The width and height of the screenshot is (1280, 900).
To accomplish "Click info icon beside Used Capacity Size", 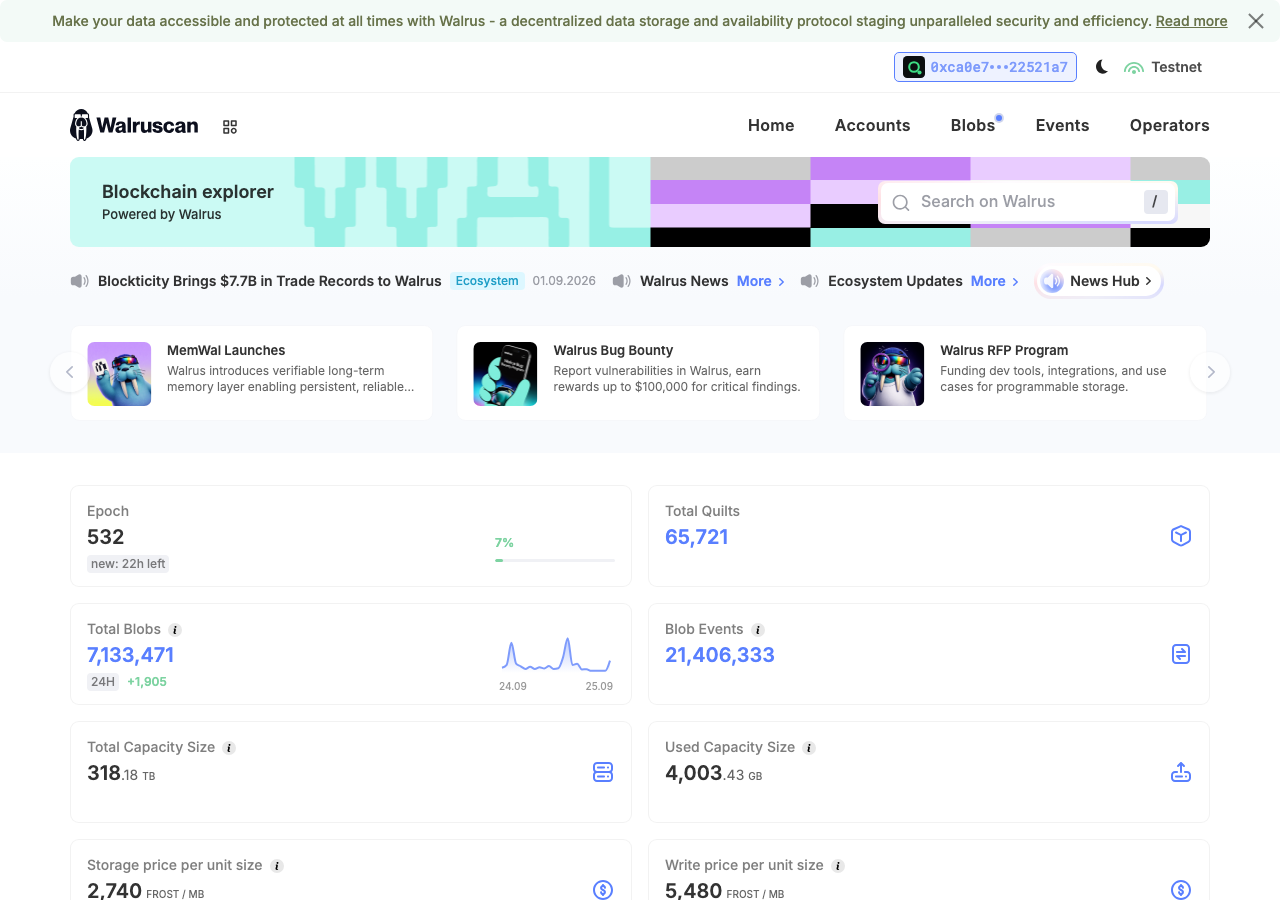I will (809, 748).
